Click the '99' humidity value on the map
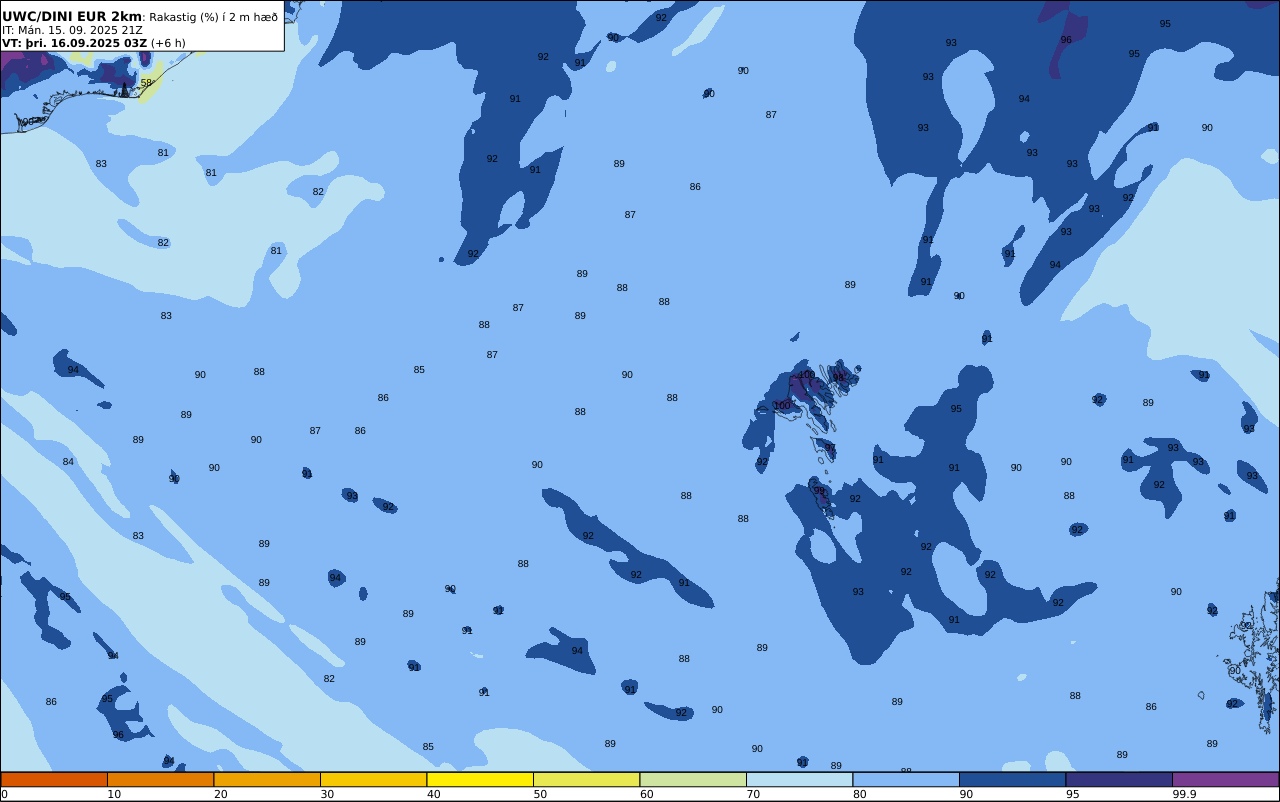This screenshot has height=802, width=1280. (819, 491)
